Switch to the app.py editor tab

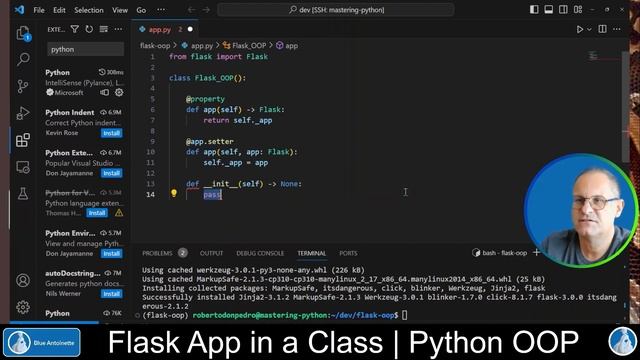click(x=165, y=29)
